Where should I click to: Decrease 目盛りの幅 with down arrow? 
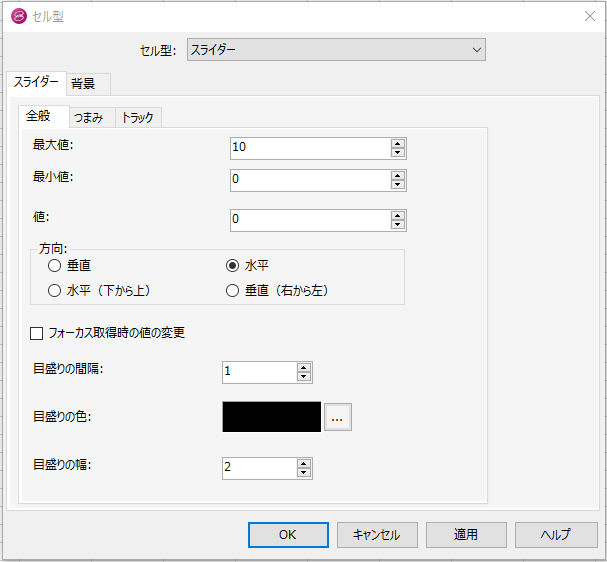304,473
